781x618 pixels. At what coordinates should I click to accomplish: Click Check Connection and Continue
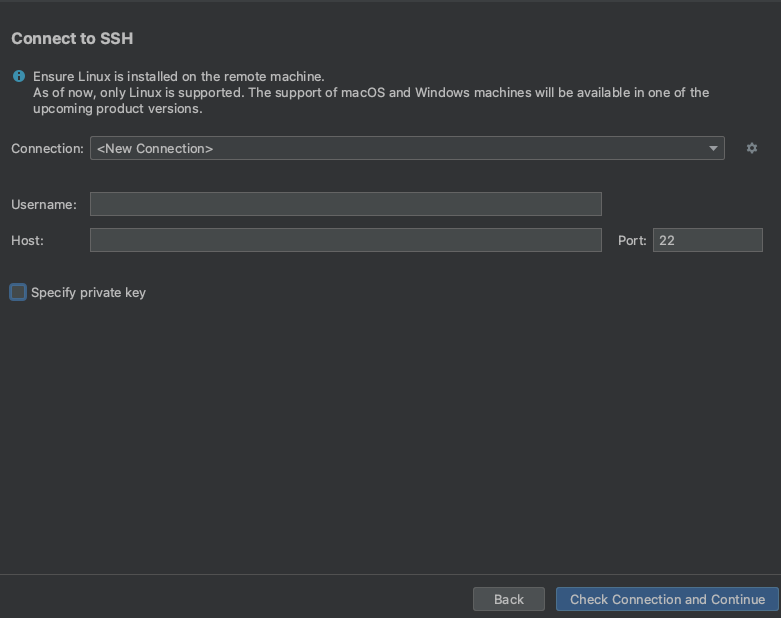coord(667,599)
